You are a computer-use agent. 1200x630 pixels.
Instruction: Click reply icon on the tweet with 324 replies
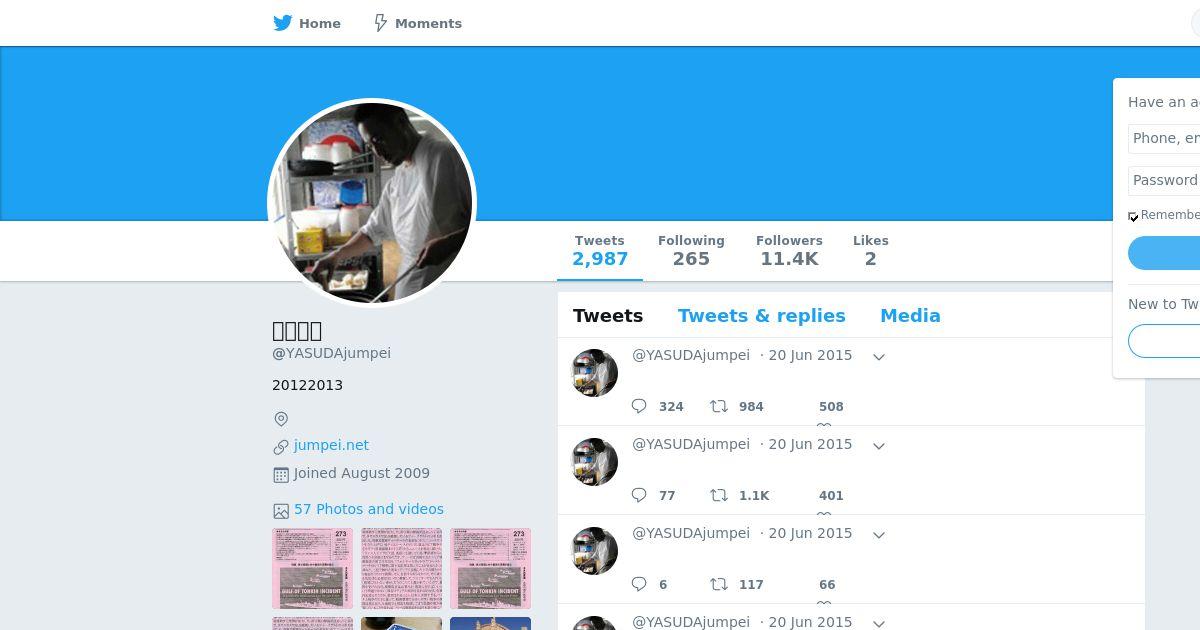[640, 406]
